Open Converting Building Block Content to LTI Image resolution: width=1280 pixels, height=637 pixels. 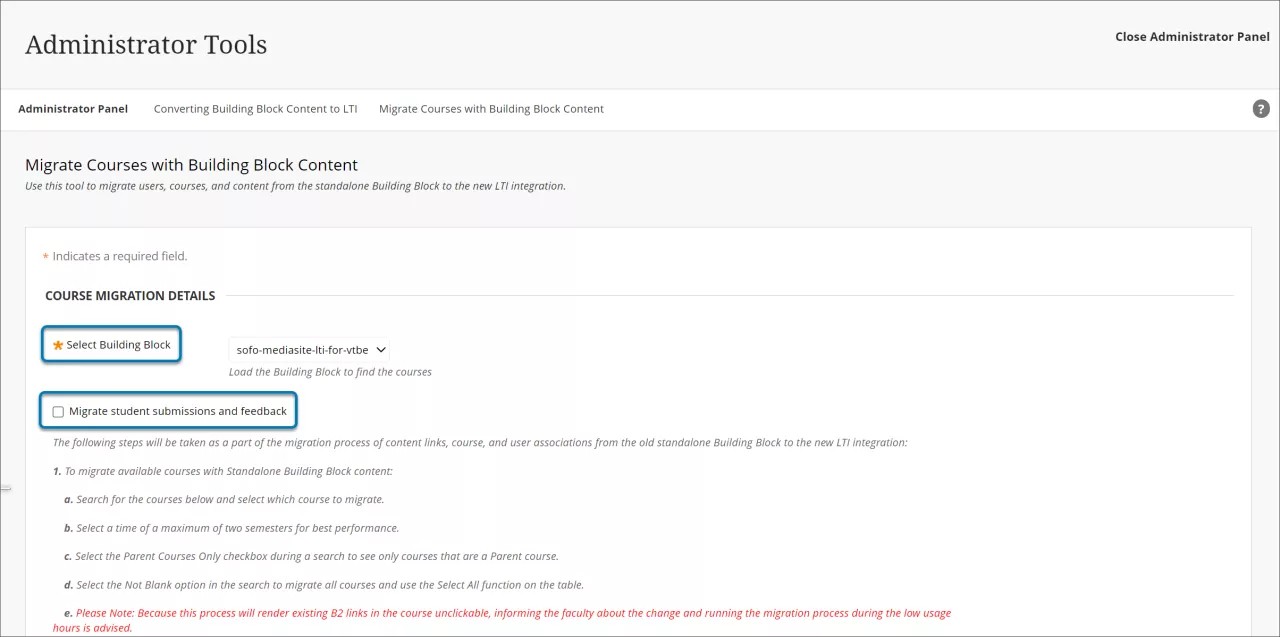[255, 108]
